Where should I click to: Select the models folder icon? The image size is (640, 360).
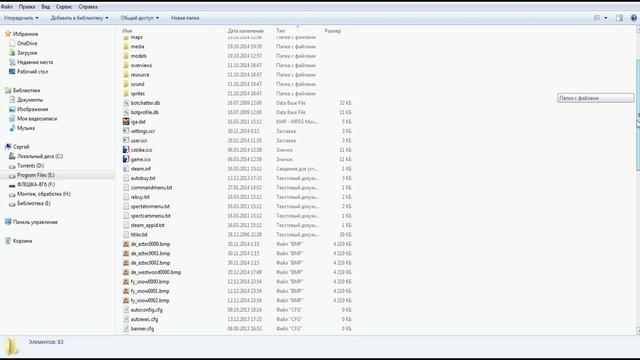coord(126,56)
